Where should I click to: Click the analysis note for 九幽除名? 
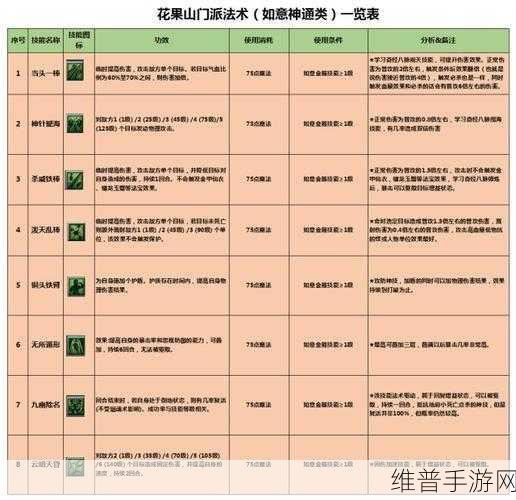437,404
